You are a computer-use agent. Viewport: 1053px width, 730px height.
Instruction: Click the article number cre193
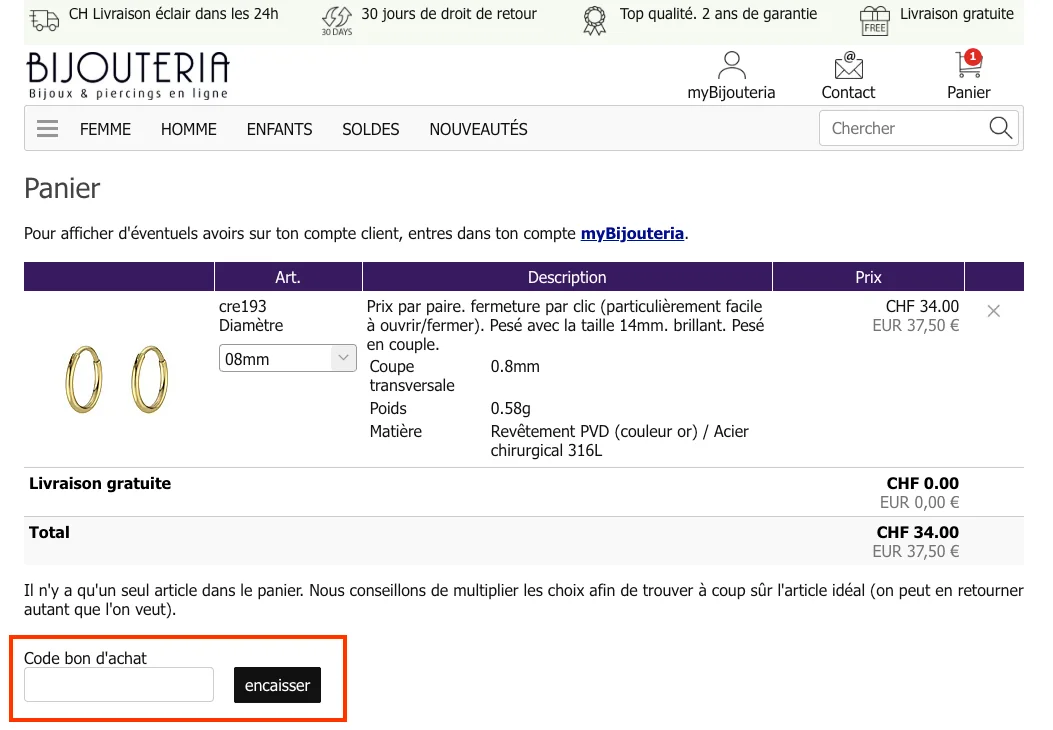click(x=242, y=306)
